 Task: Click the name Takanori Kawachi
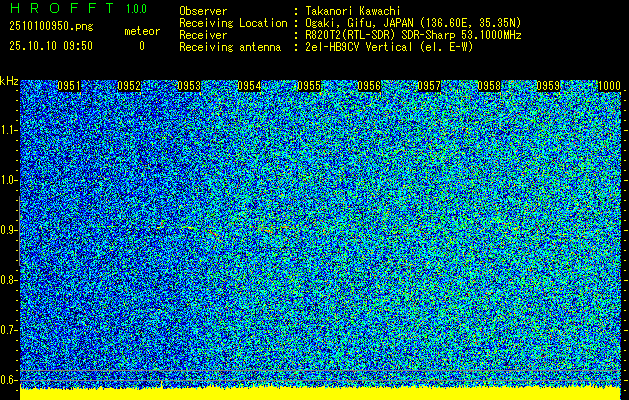pos(353,11)
